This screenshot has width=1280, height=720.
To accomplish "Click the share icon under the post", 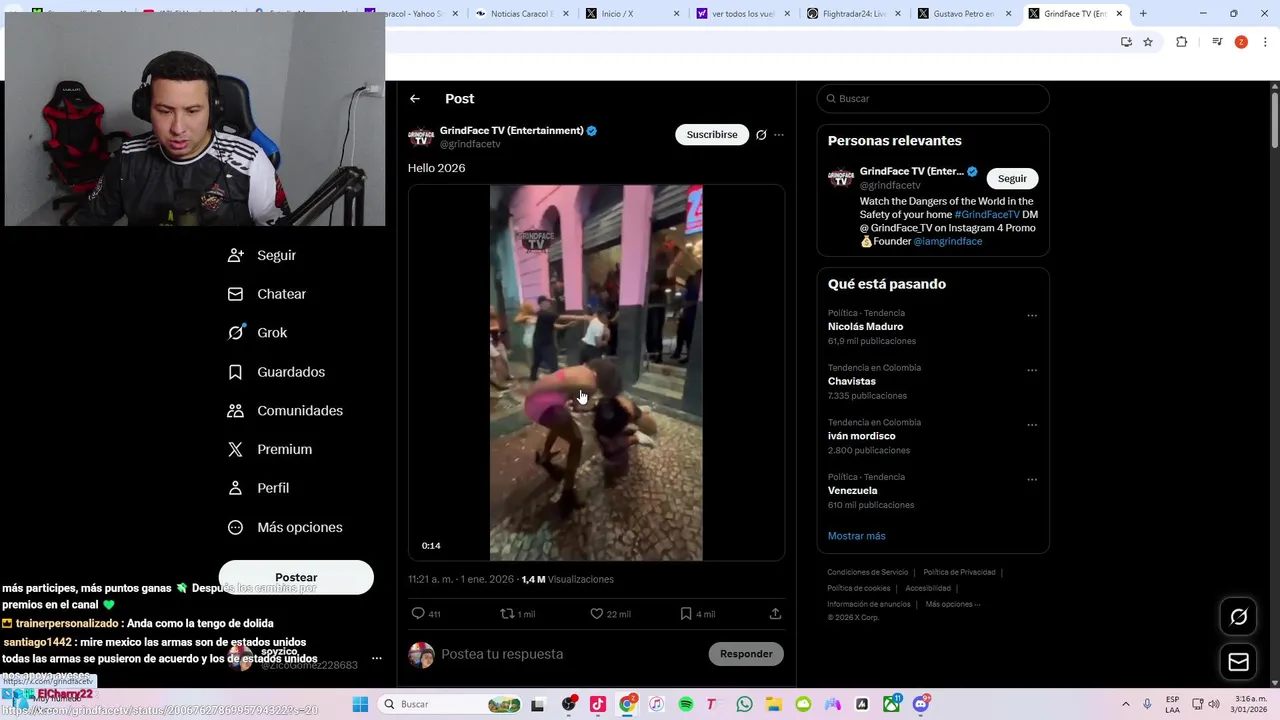I will click(x=775, y=614).
